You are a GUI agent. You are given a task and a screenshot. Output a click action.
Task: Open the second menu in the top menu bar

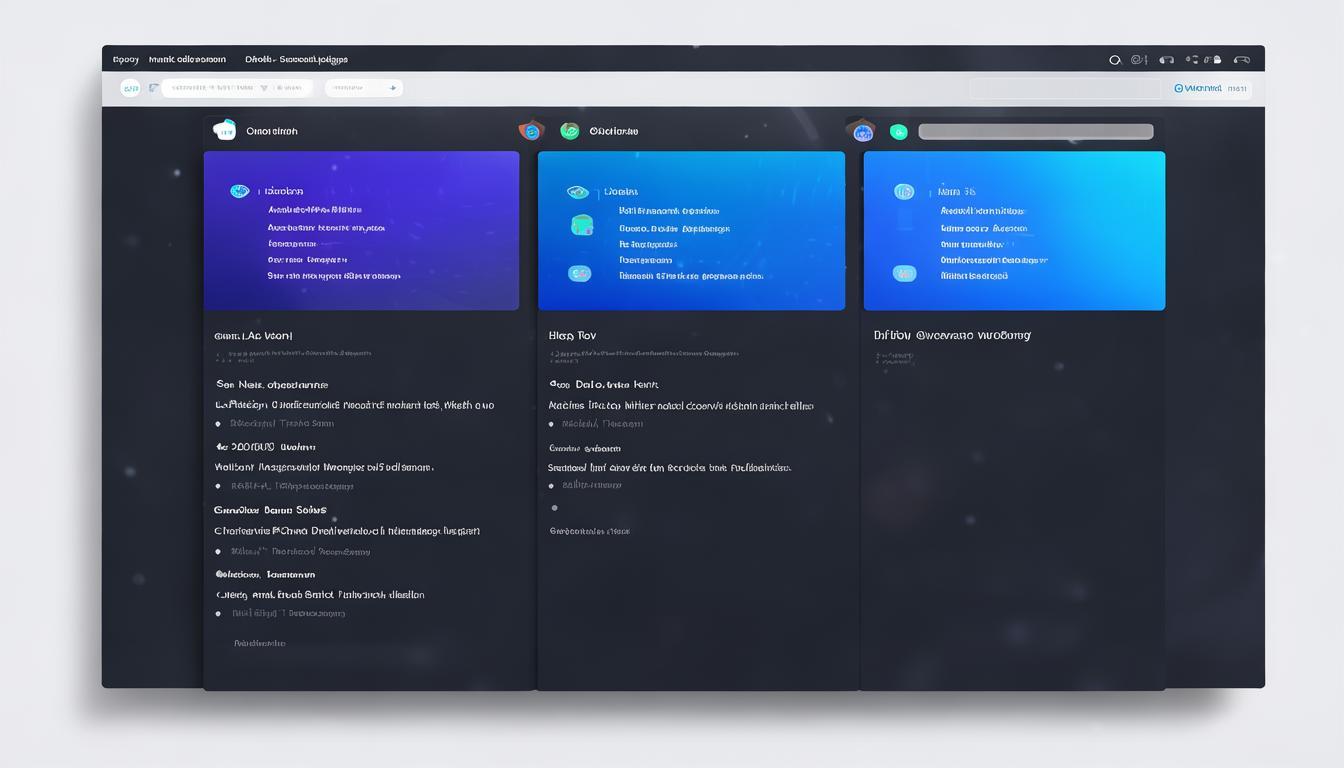(x=187, y=60)
